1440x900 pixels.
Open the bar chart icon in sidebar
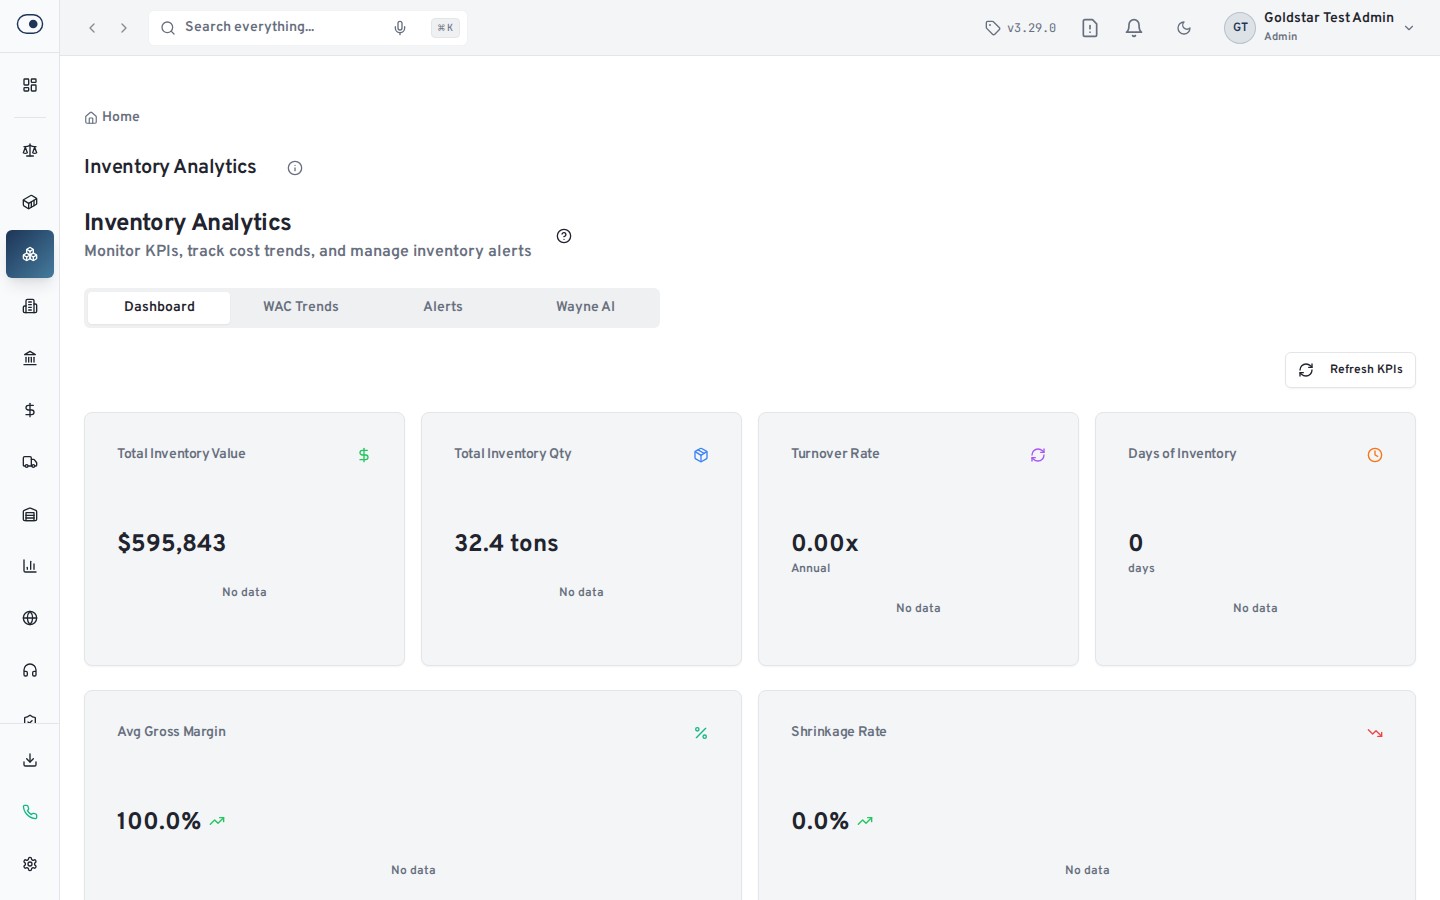coord(30,566)
